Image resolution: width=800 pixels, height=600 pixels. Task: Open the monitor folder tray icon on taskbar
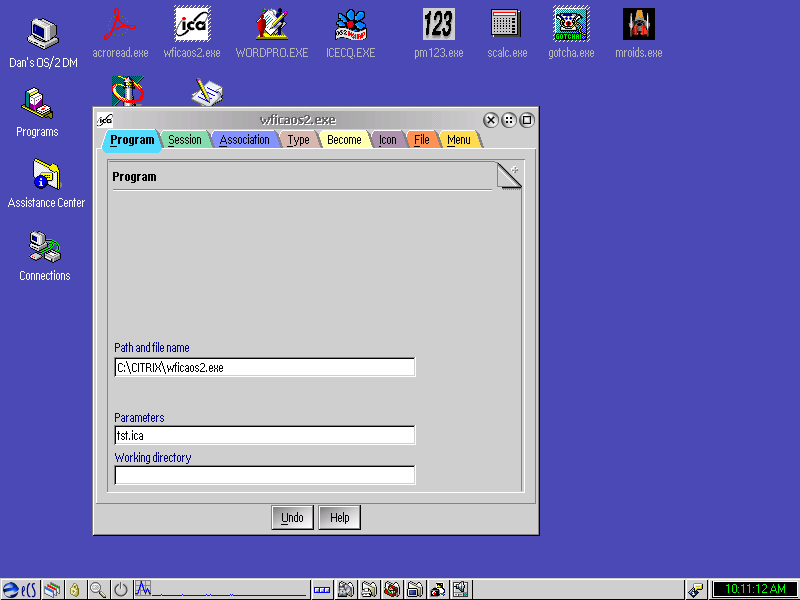pos(415,590)
